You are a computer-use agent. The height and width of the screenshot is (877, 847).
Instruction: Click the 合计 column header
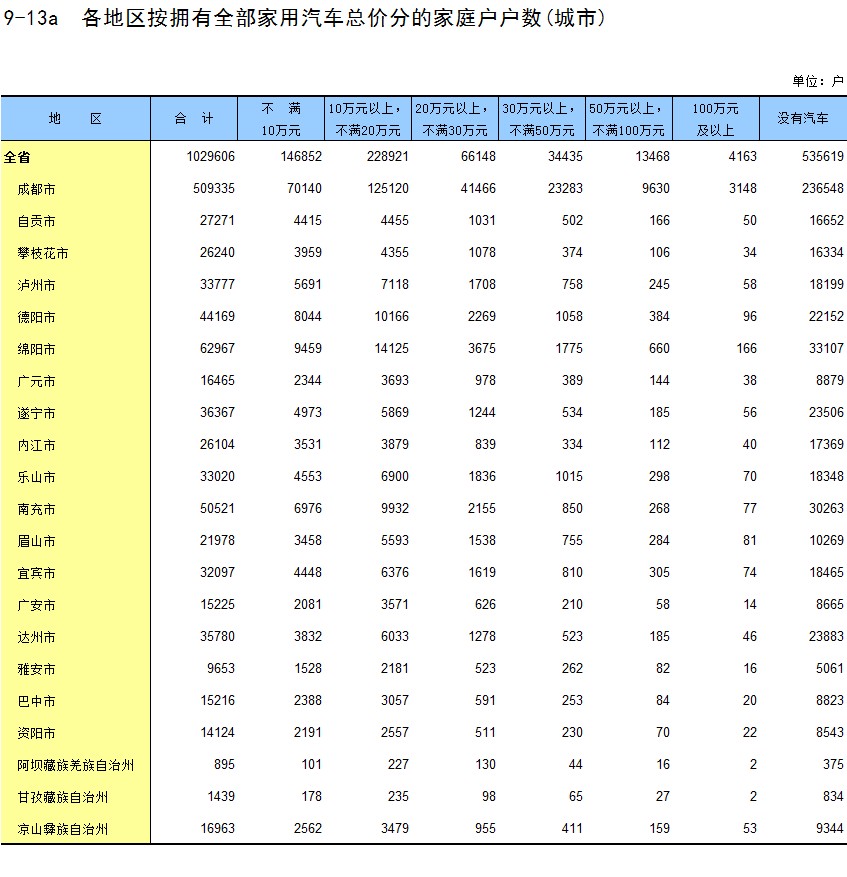(x=194, y=119)
